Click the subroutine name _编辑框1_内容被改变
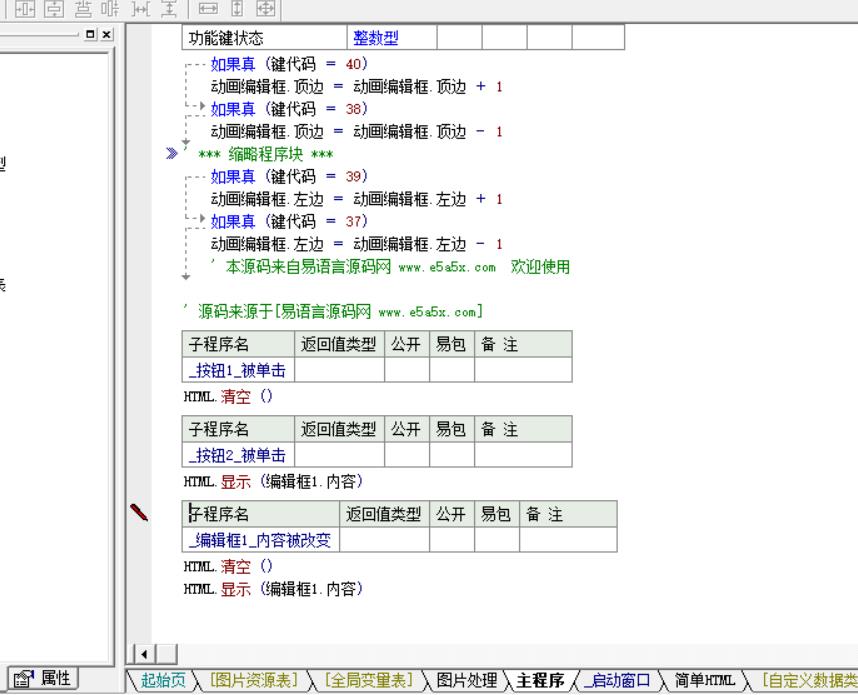The width and height of the screenshot is (858, 695). (260, 540)
